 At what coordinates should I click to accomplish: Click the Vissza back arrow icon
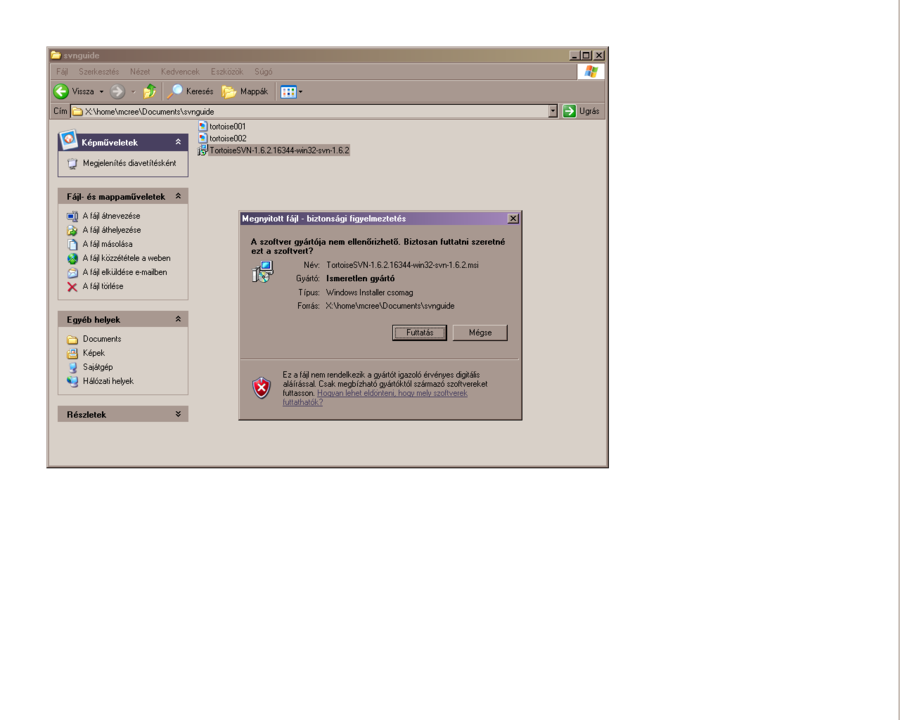pyautogui.click(x=61, y=91)
